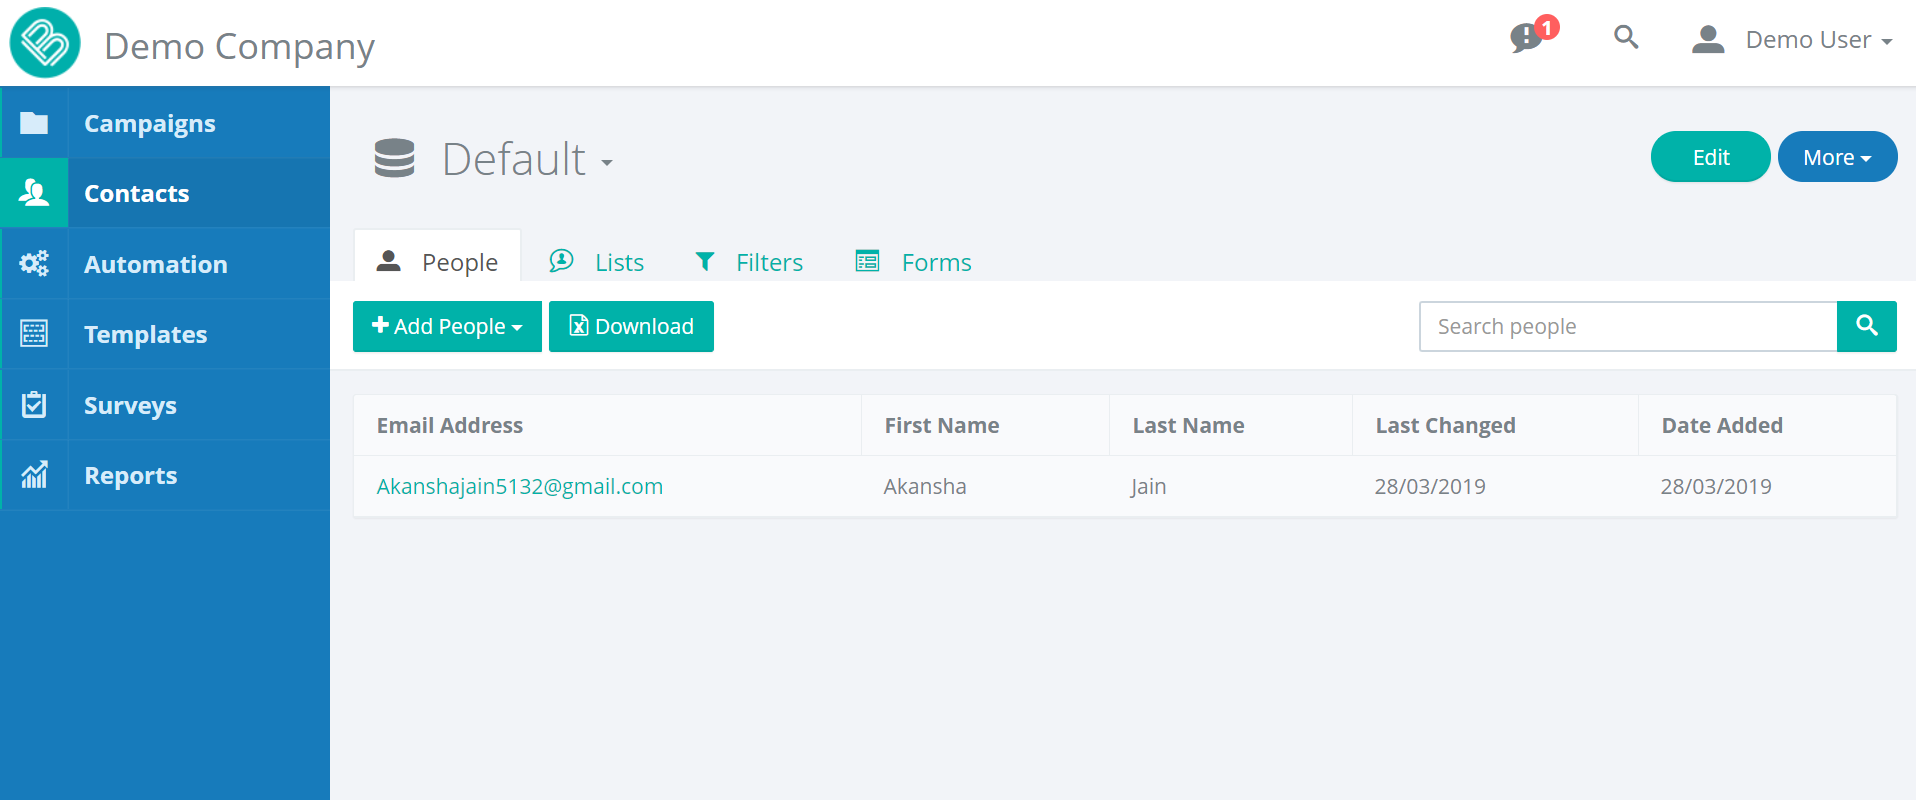The height and width of the screenshot is (800, 1916).
Task: Click the Templates icon in sidebar
Action: click(34, 334)
